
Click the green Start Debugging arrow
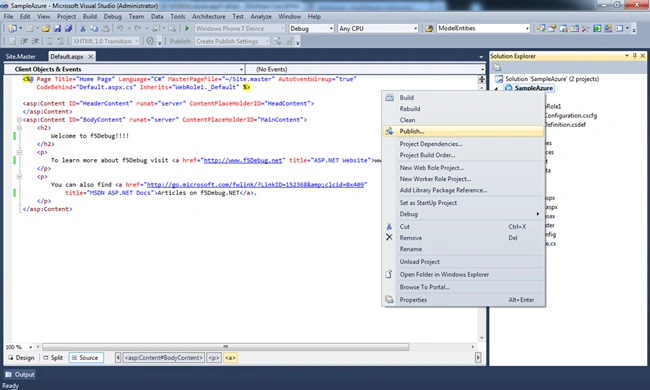[187, 28]
